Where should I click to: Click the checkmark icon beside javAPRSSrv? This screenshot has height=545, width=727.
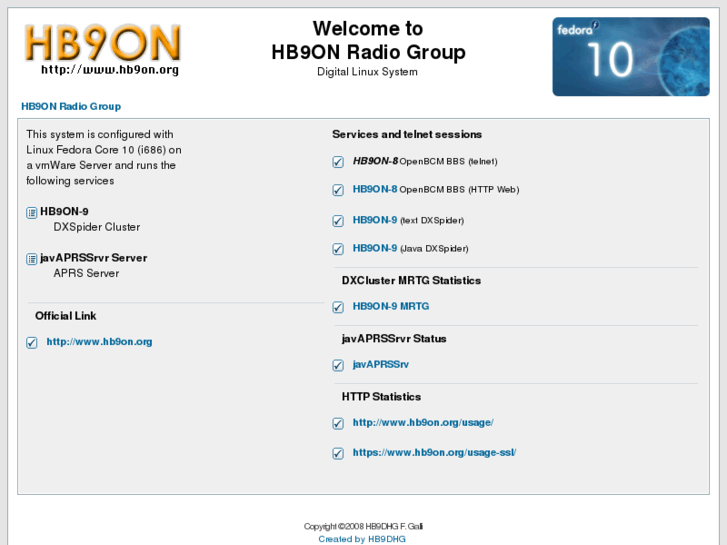(x=338, y=365)
